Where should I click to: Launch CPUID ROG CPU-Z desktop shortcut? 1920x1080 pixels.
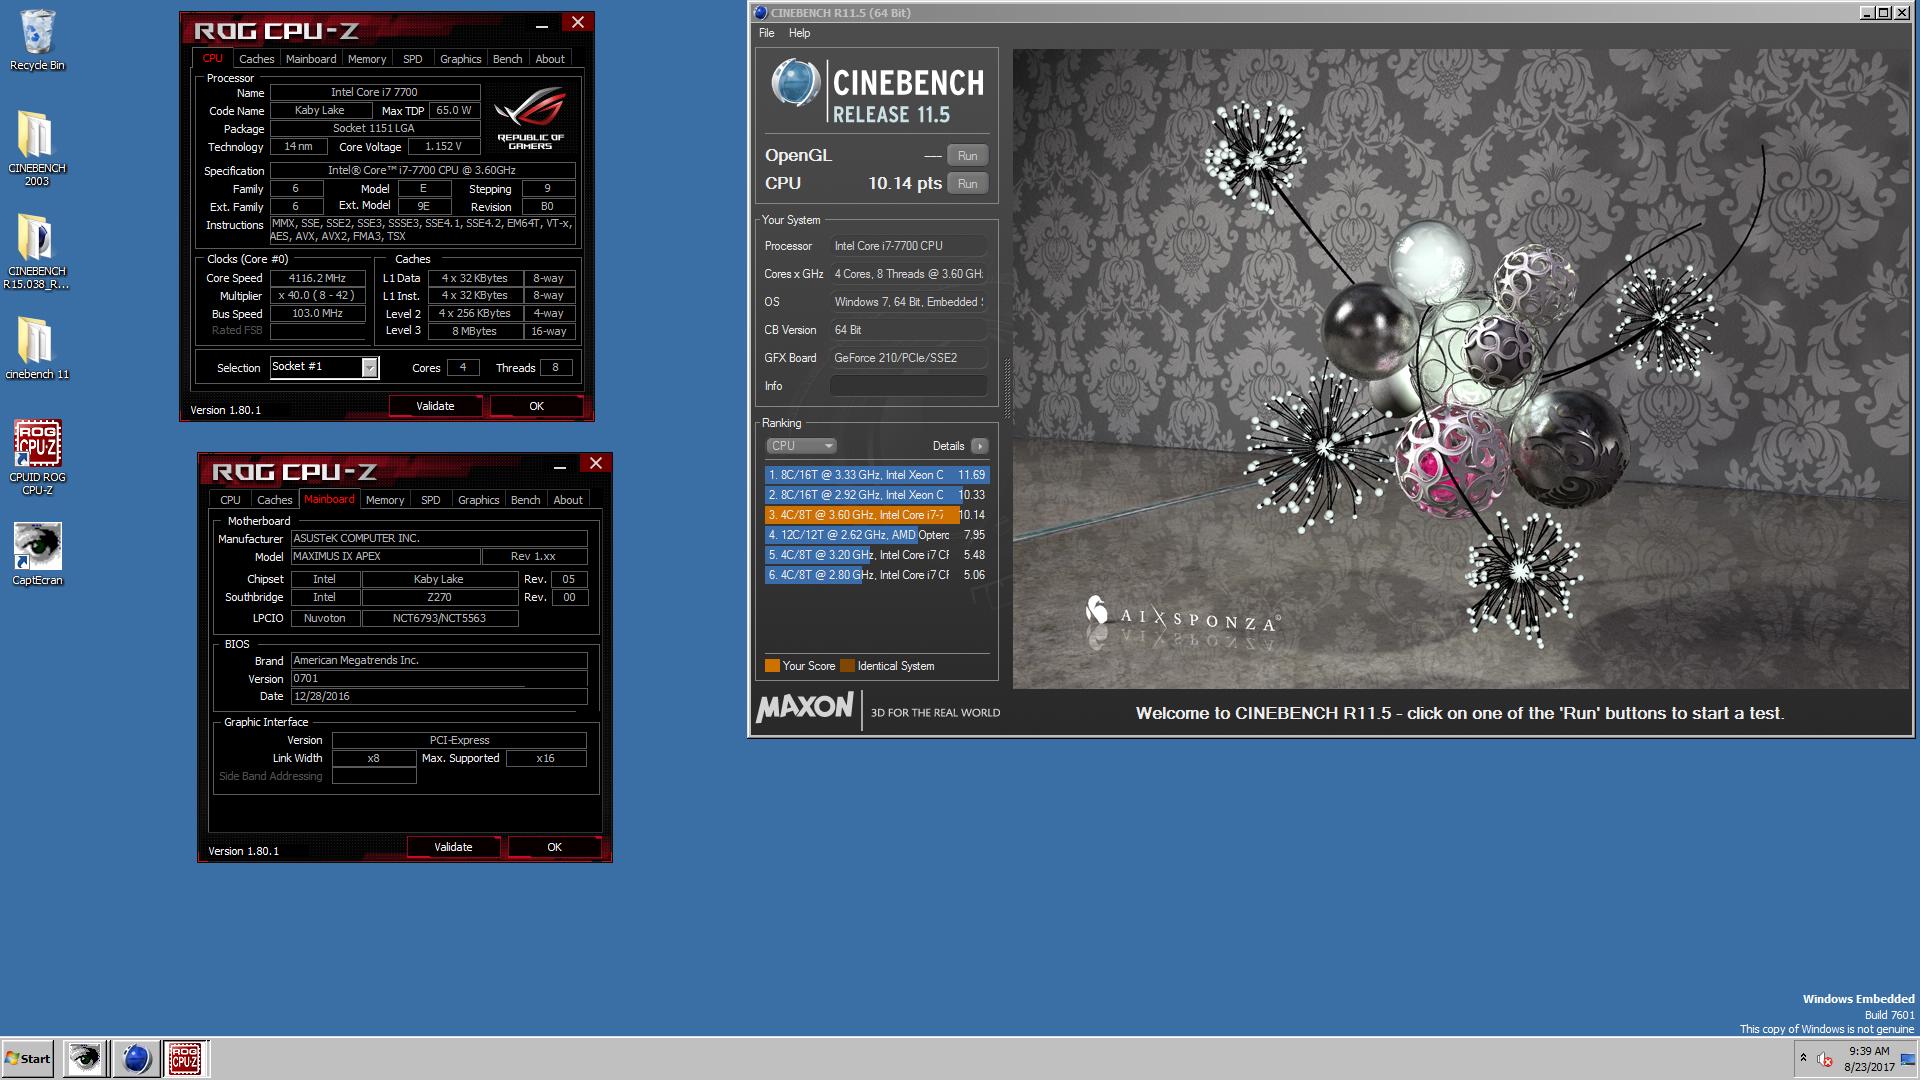37,457
